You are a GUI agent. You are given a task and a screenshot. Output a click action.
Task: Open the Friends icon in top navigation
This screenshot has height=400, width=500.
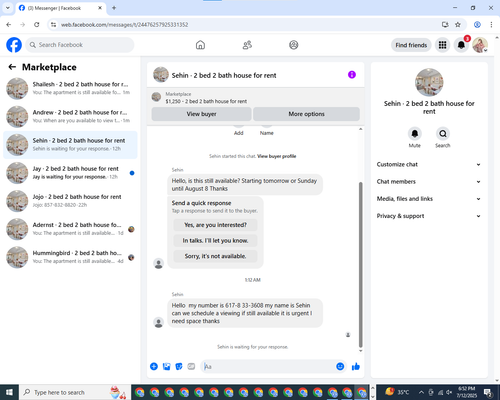[x=247, y=45]
